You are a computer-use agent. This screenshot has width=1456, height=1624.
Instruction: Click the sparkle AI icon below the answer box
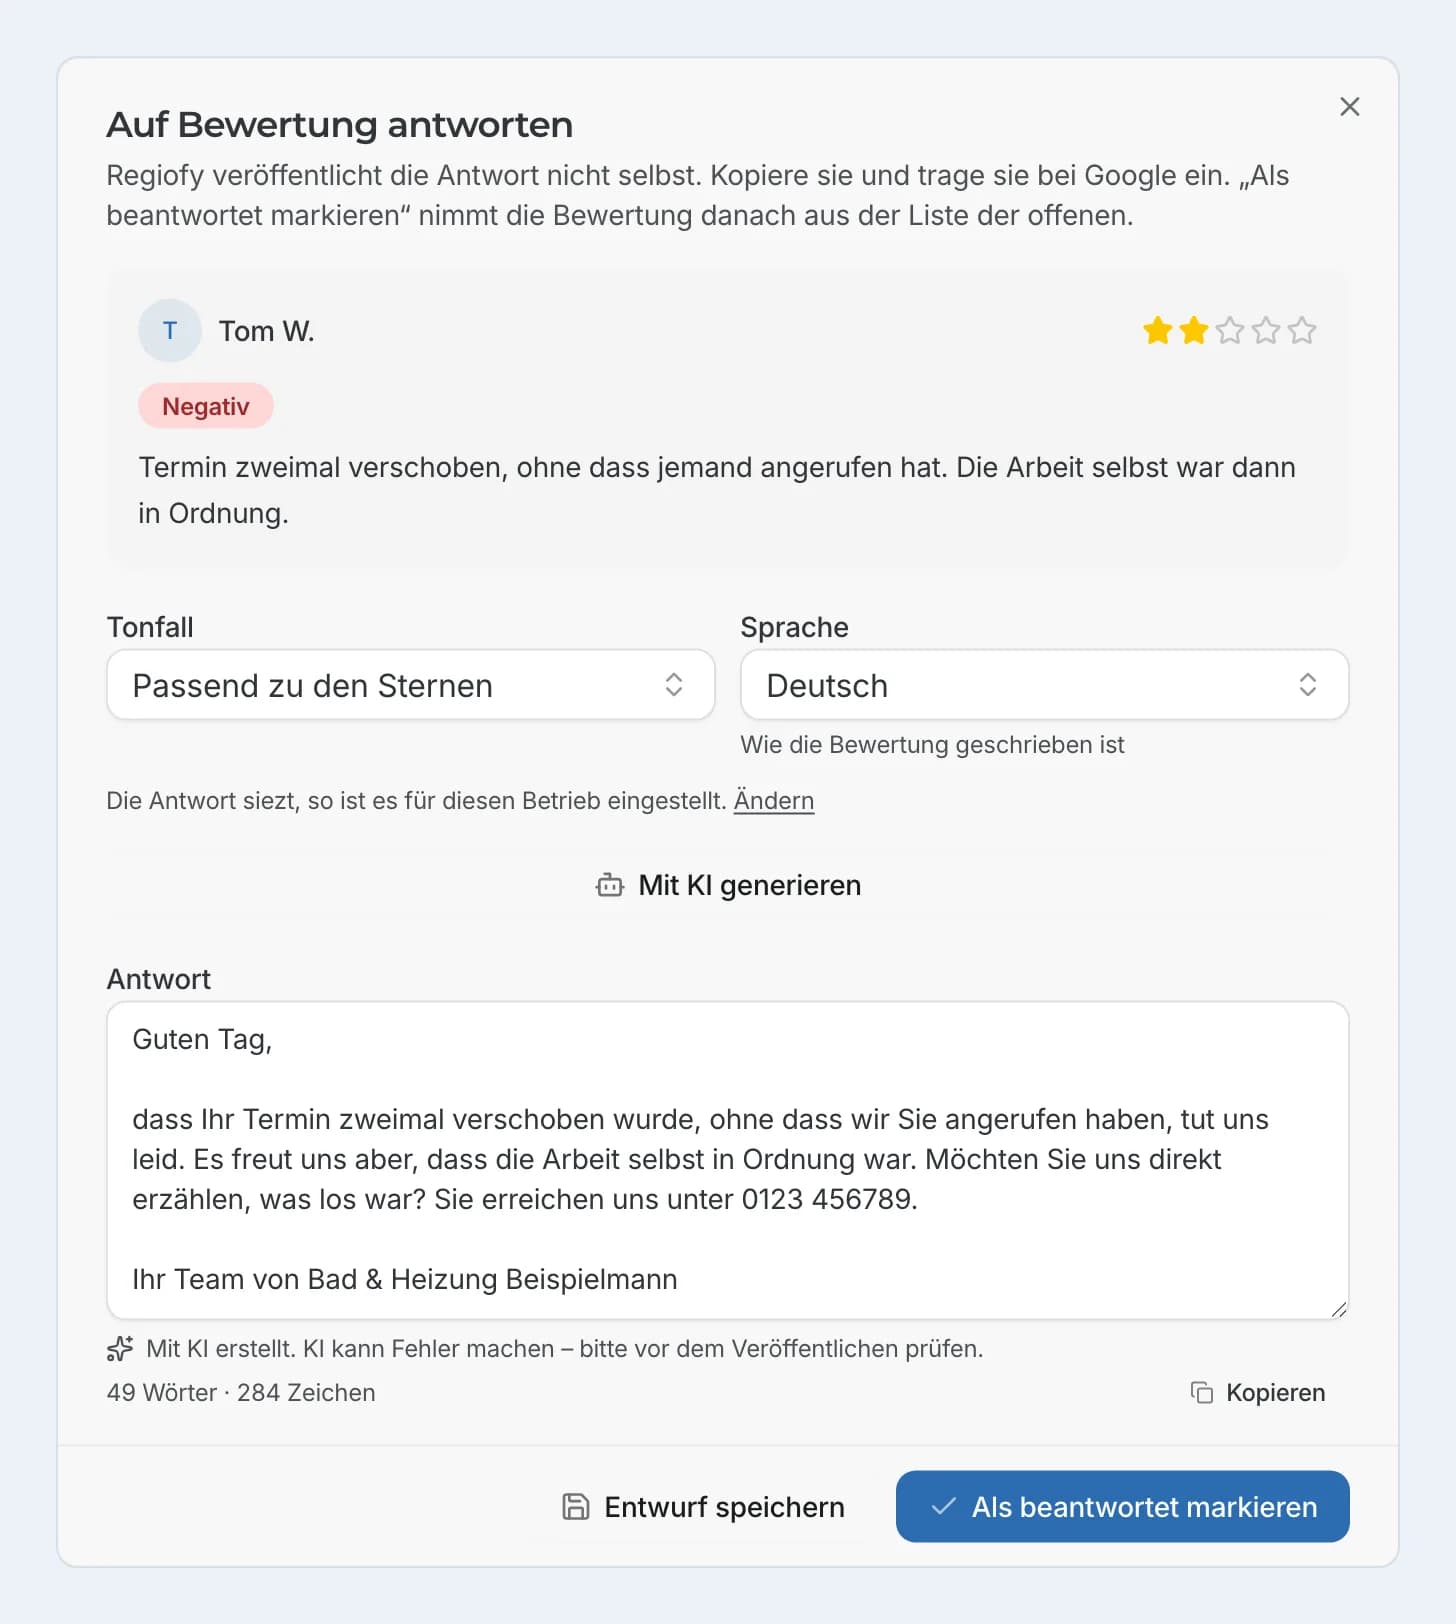tap(120, 1348)
